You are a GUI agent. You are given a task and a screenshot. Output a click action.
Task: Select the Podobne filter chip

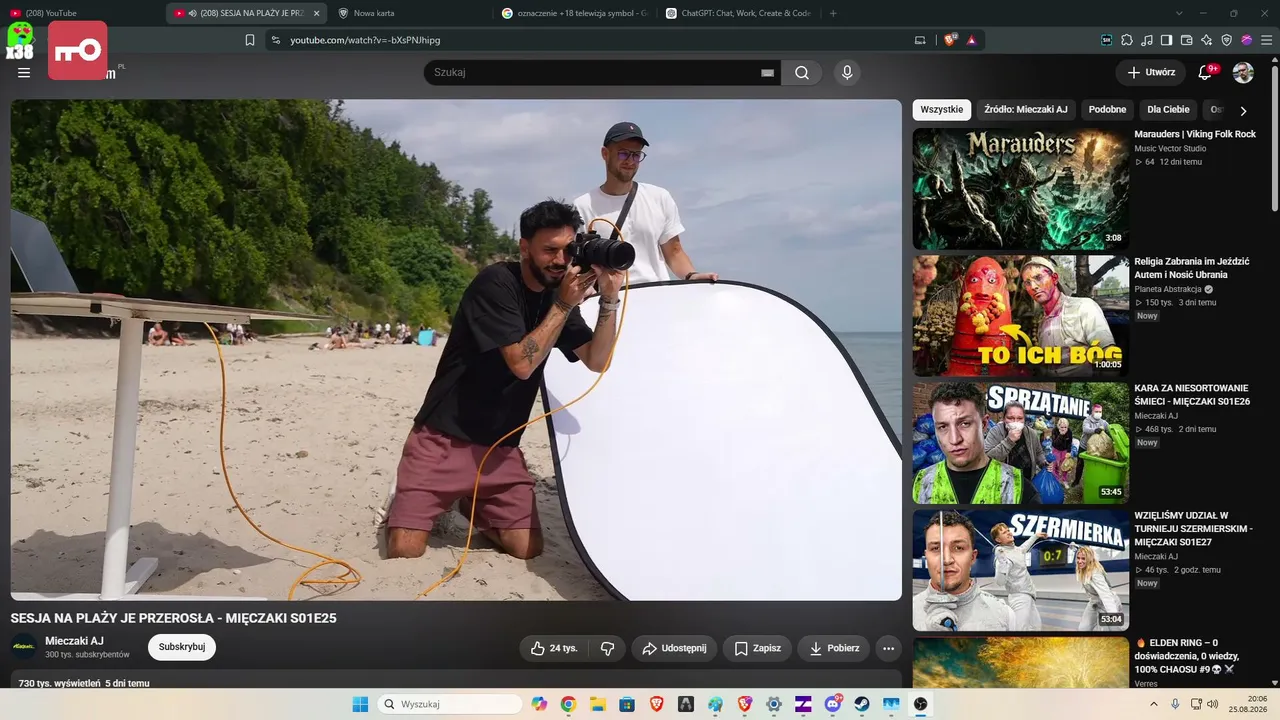coord(1108,110)
